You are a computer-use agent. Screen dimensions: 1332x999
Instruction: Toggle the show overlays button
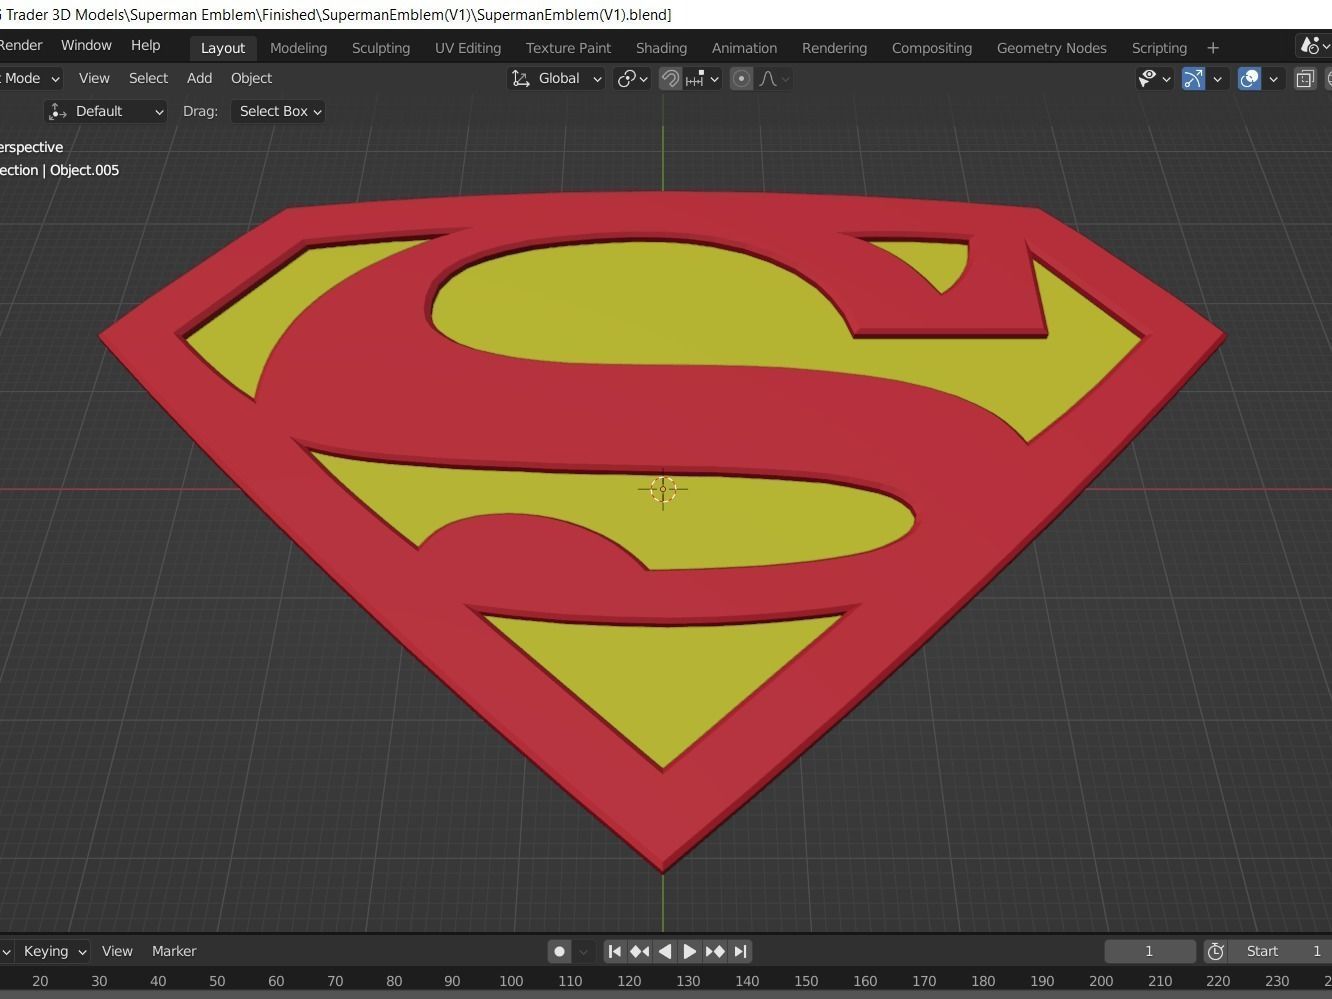[1249, 78]
